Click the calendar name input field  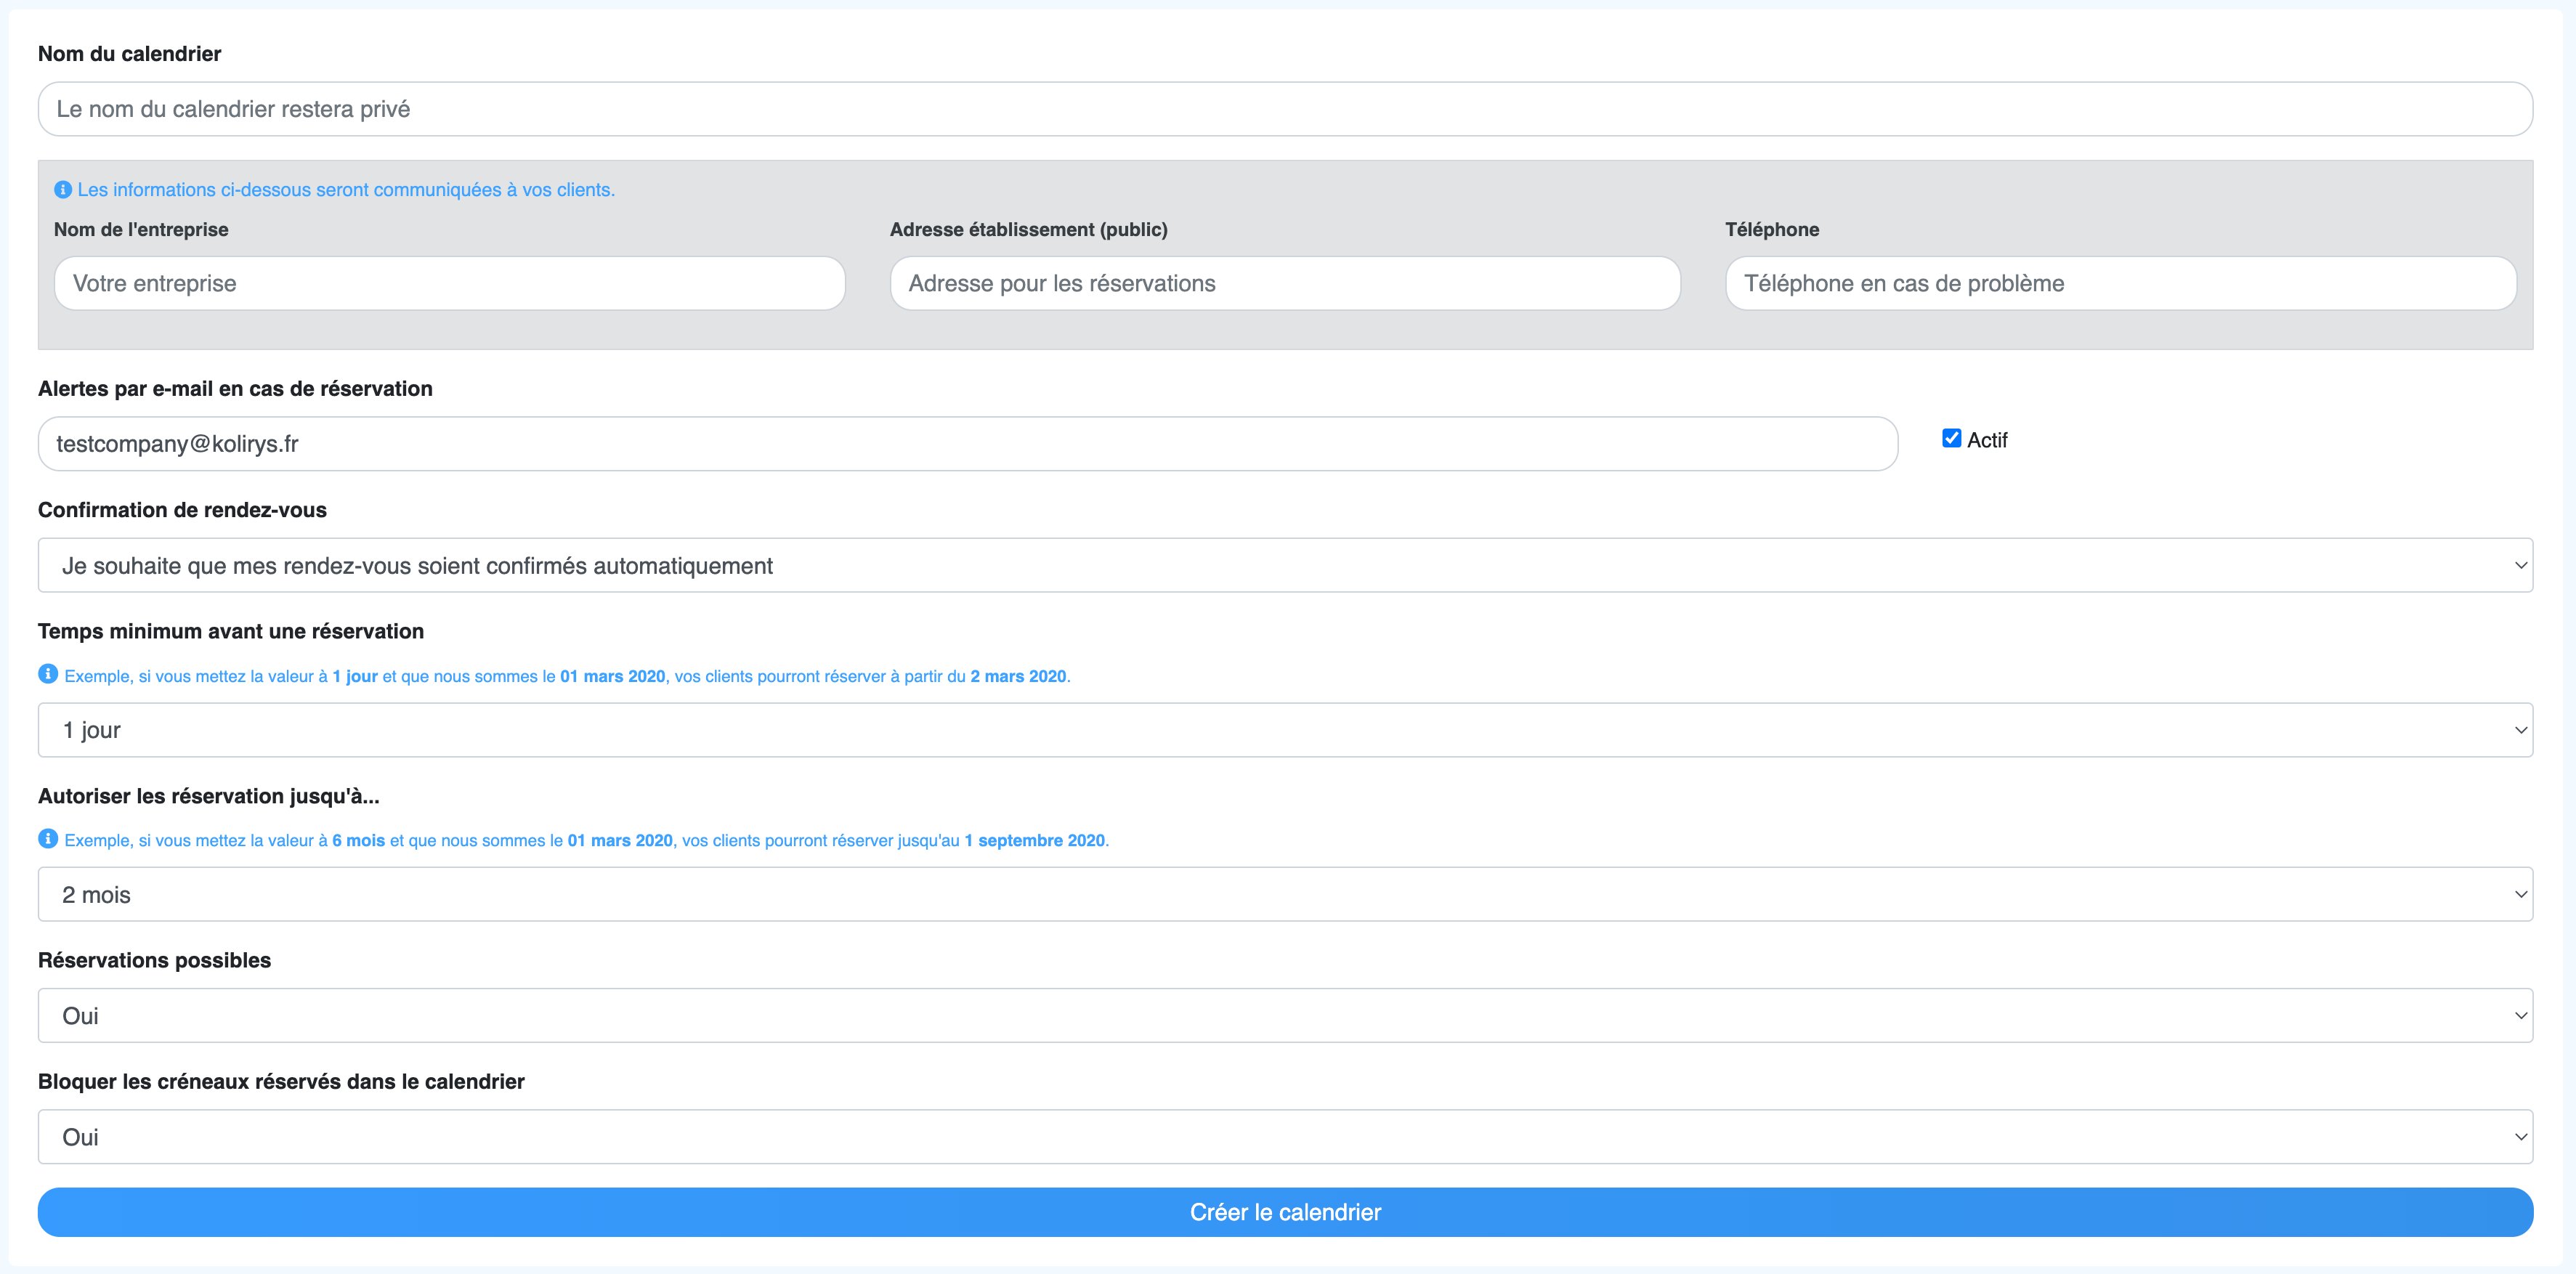[1285, 109]
